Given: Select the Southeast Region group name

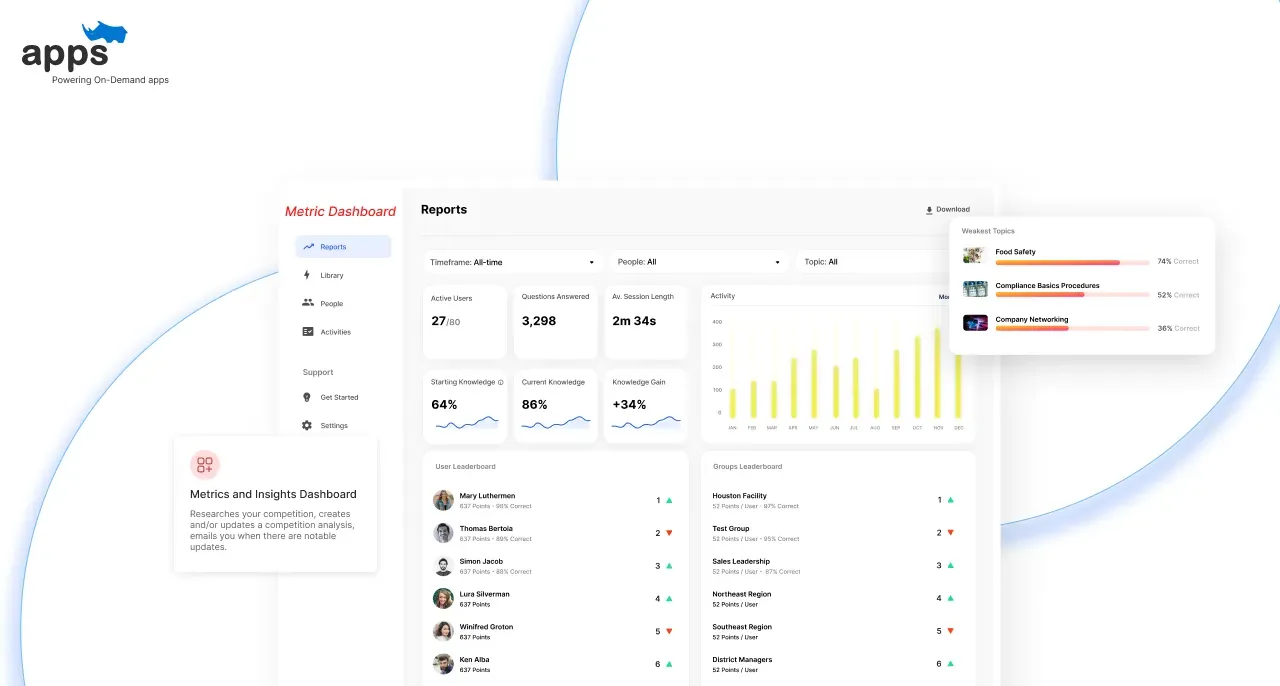Looking at the screenshot, I should click(x=742, y=627).
